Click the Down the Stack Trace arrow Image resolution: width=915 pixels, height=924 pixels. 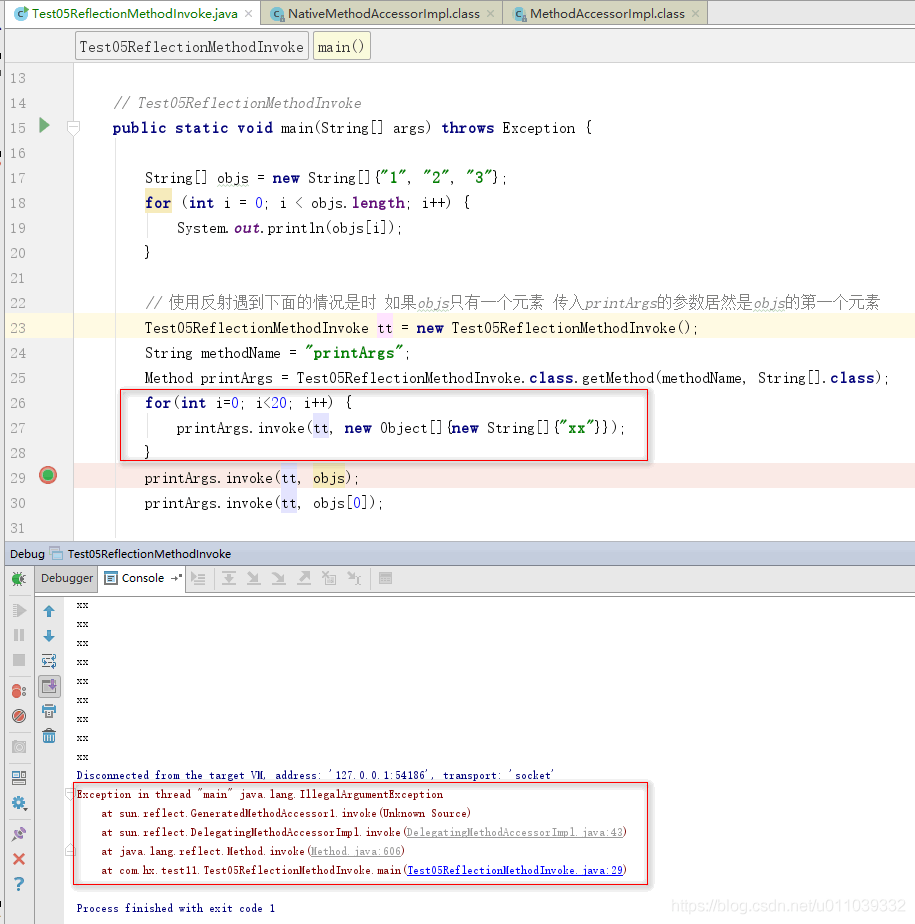coord(49,636)
